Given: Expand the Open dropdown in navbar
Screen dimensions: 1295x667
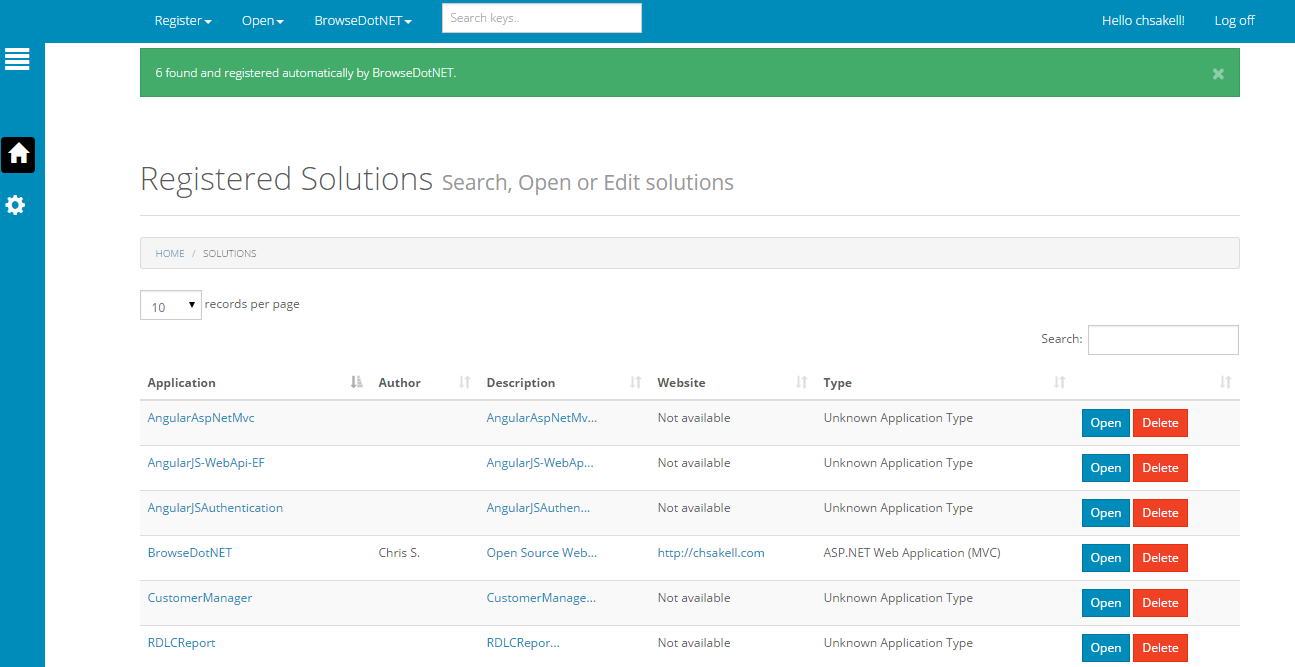Looking at the screenshot, I should click(x=262, y=21).
